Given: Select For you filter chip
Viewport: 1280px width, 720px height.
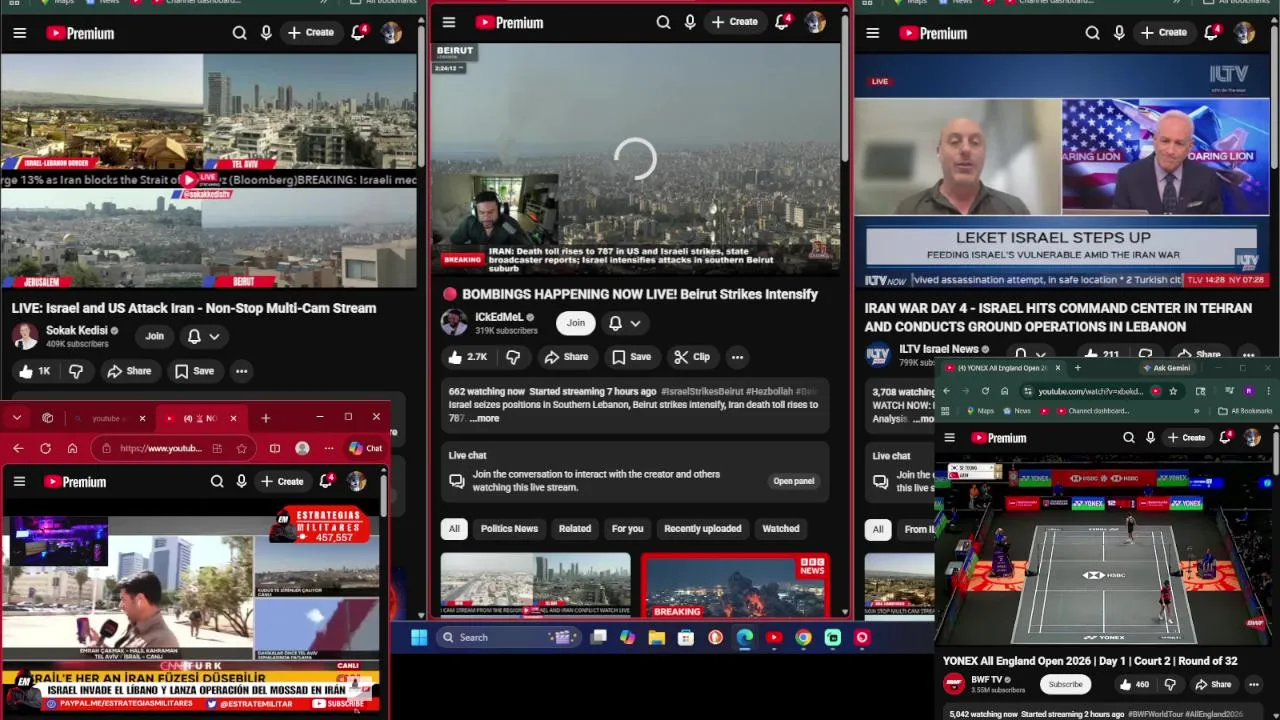Looking at the screenshot, I should 627,528.
